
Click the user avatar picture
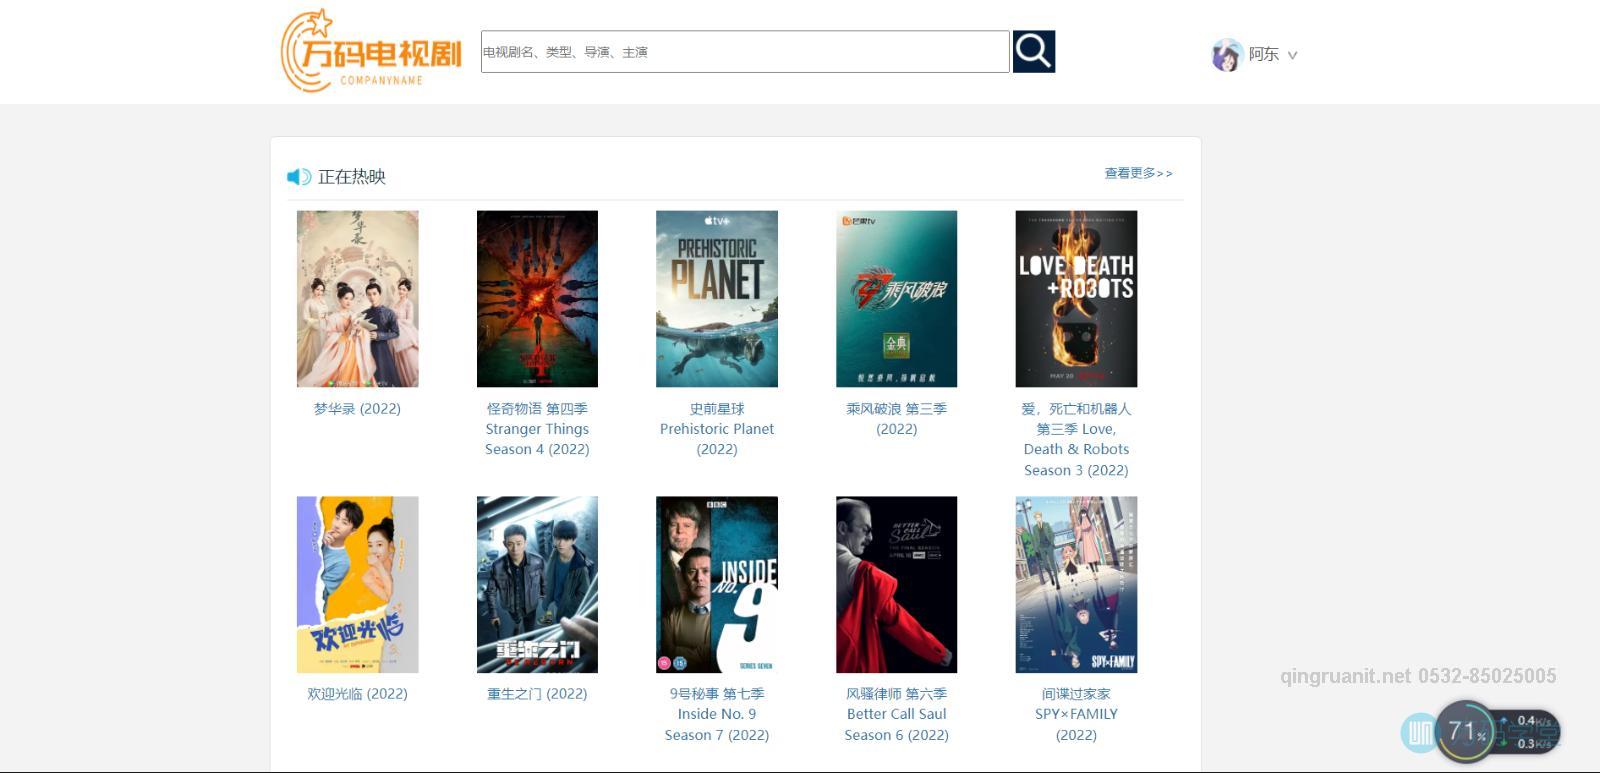point(1227,55)
